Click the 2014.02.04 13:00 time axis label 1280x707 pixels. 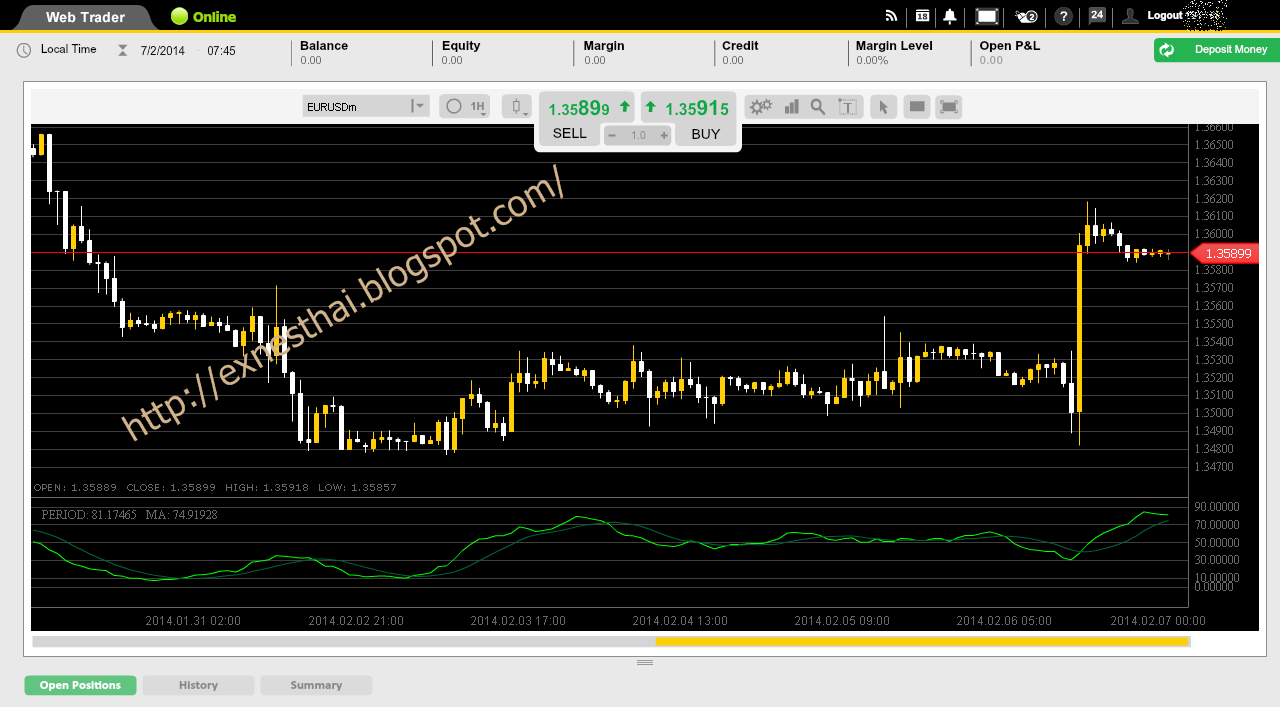coord(680,621)
